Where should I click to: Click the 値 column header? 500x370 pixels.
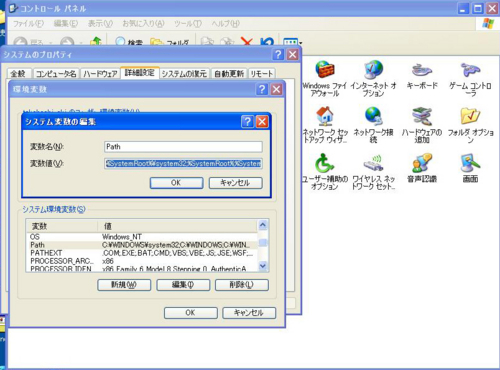[177, 226]
